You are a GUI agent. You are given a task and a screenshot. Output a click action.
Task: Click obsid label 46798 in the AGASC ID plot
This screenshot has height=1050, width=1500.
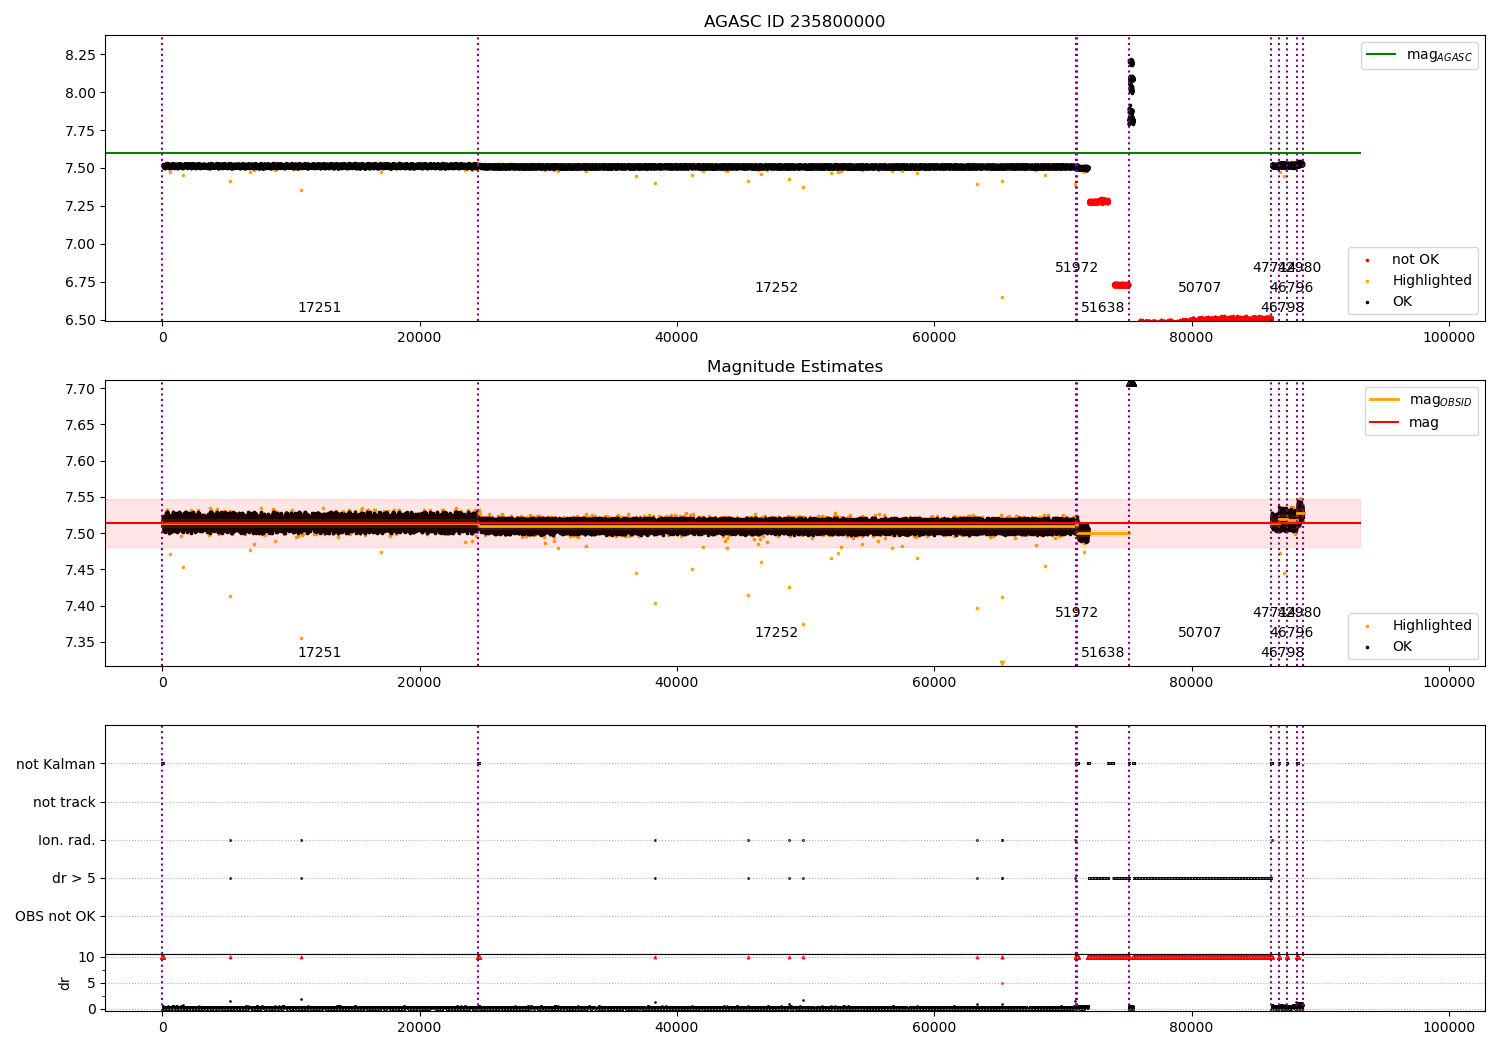pyautogui.click(x=1282, y=308)
